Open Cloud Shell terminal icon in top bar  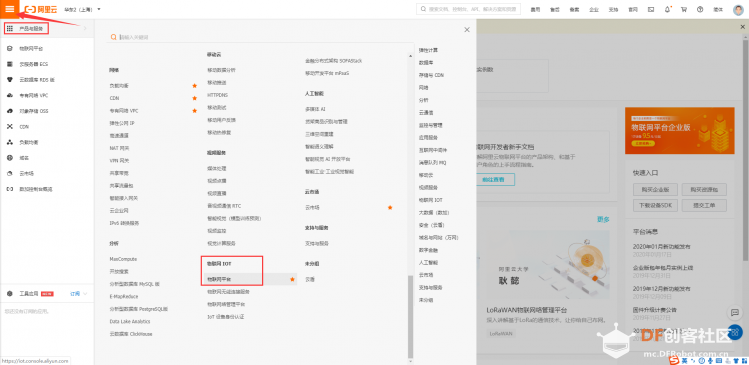point(651,9)
